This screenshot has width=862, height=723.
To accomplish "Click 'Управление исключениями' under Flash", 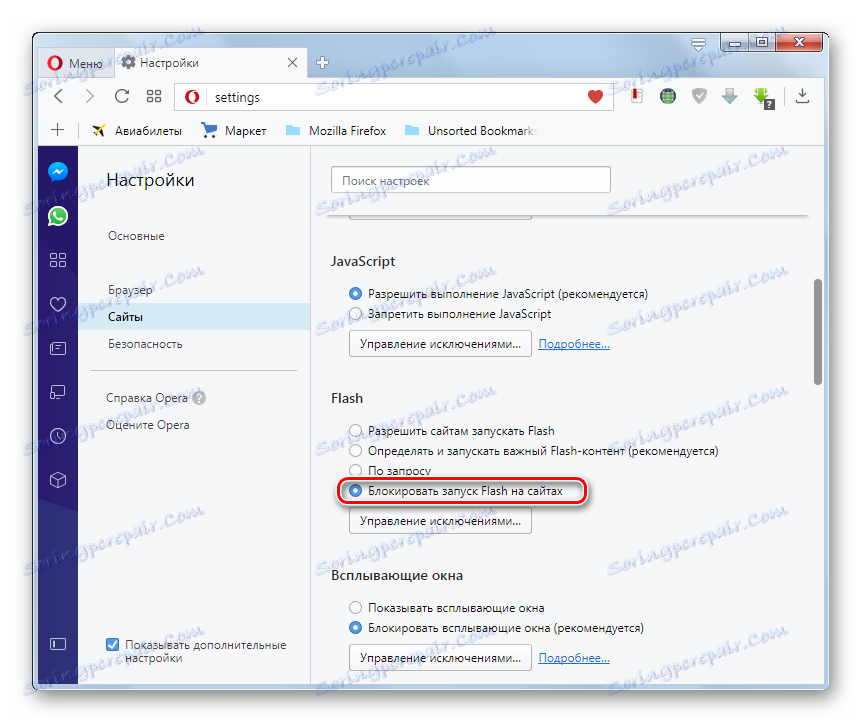I will 439,521.
